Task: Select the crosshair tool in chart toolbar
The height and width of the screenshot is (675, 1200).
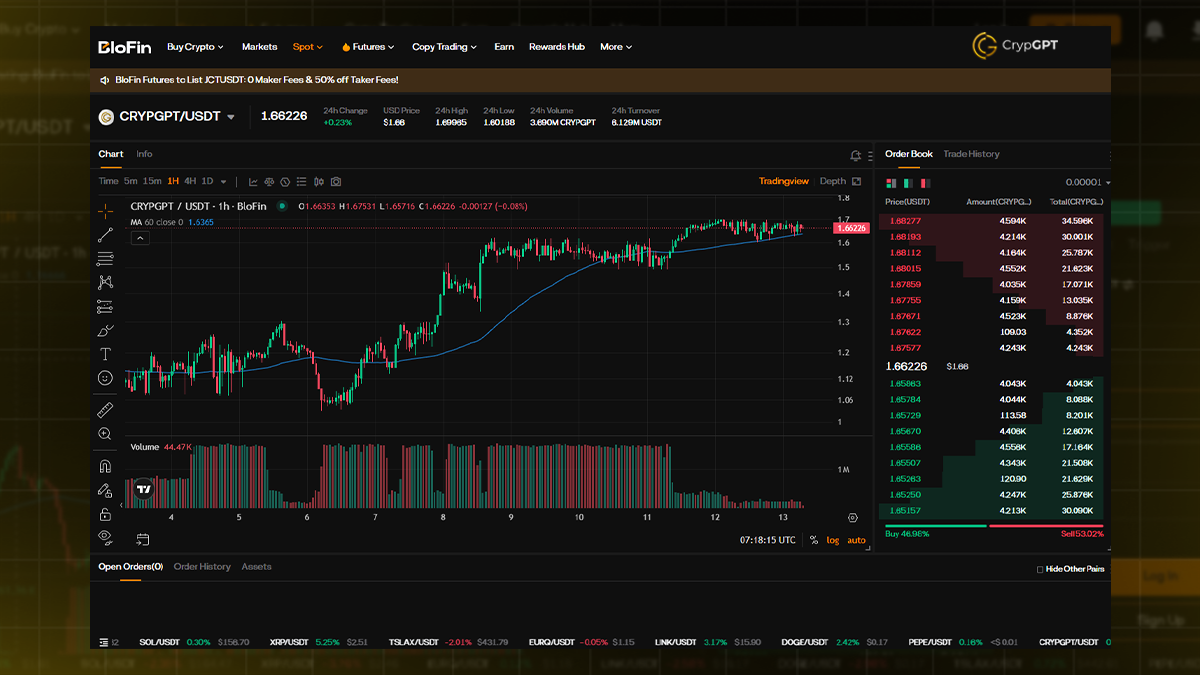Action: pos(104,211)
